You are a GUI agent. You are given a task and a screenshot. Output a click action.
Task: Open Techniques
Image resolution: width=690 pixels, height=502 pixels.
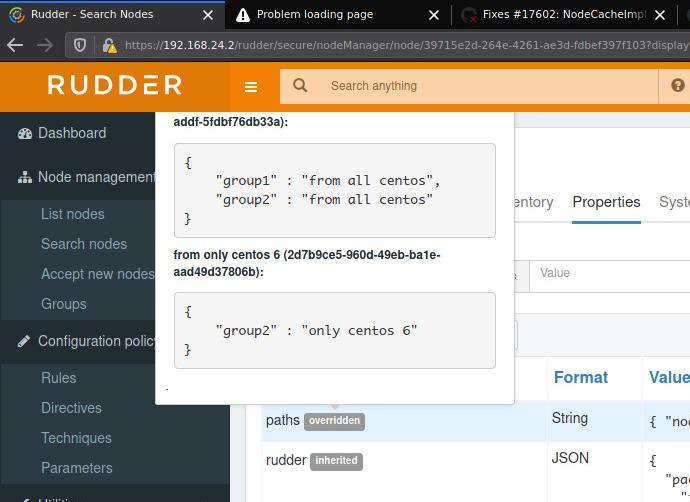click(x=76, y=438)
